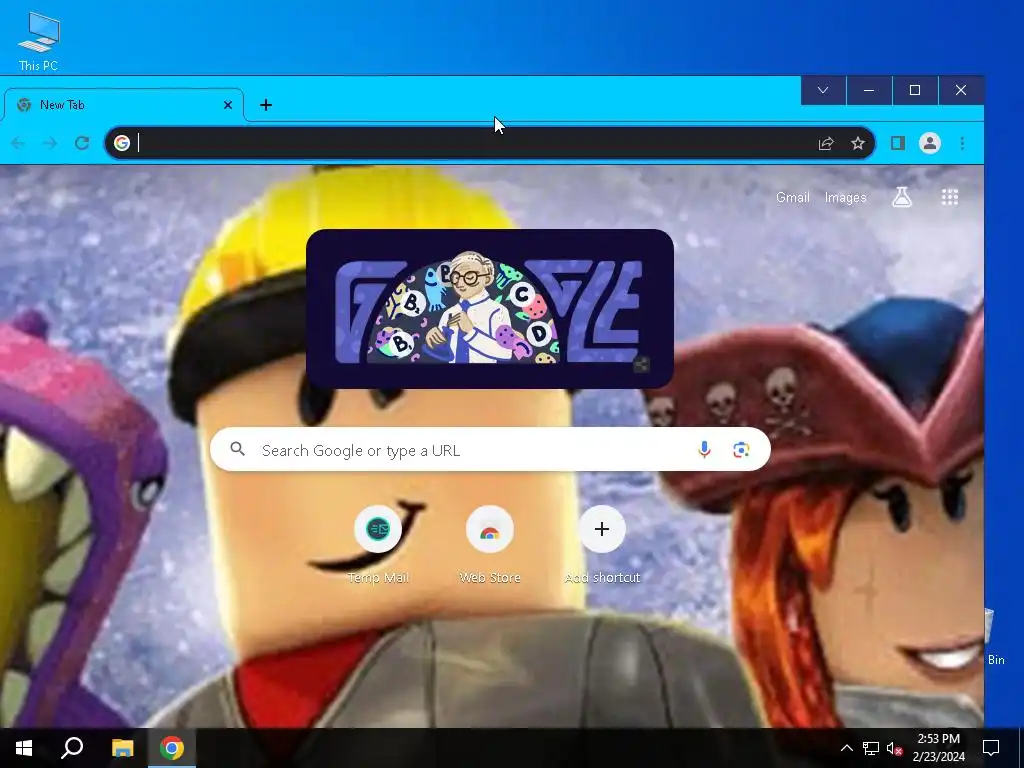
Task: Open the Web Store shortcut
Action: click(x=490, y=545)
